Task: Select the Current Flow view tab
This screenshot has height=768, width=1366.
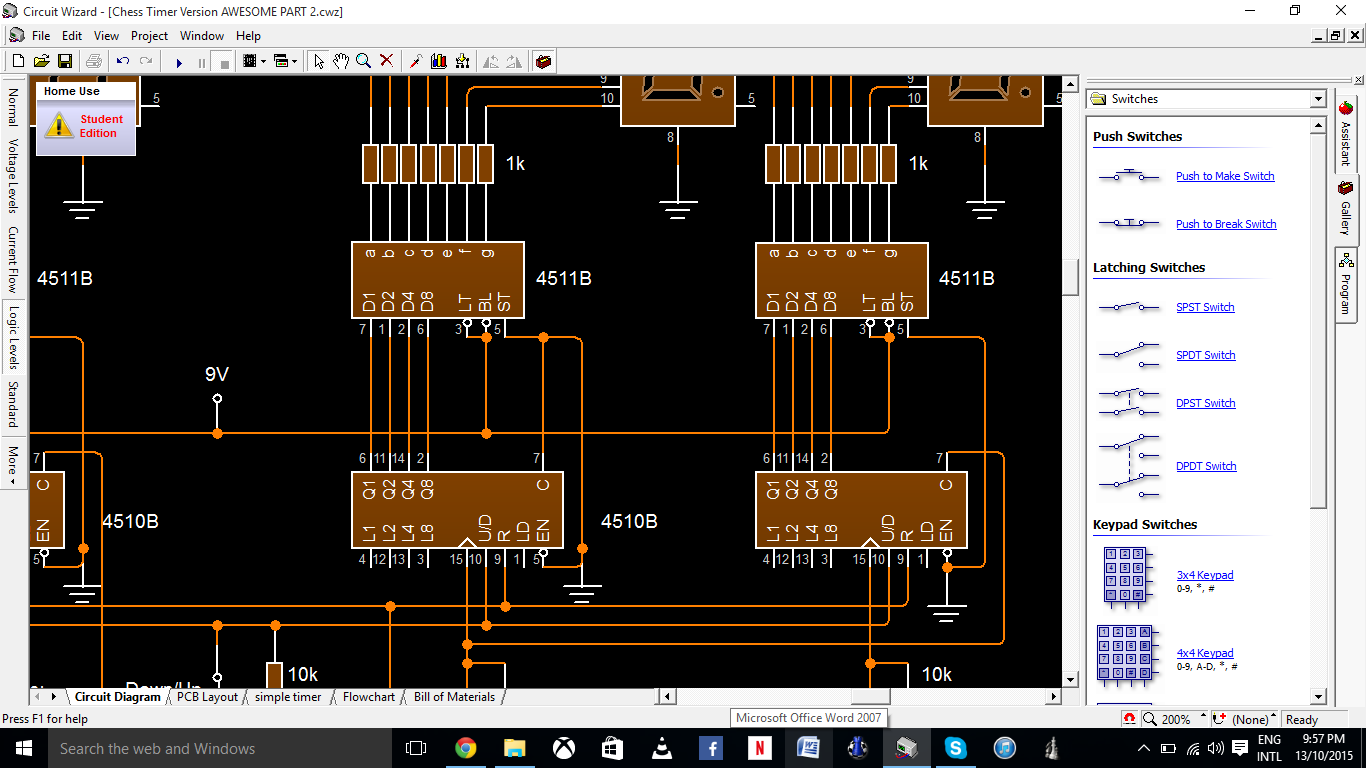Action: coord(13,259)
